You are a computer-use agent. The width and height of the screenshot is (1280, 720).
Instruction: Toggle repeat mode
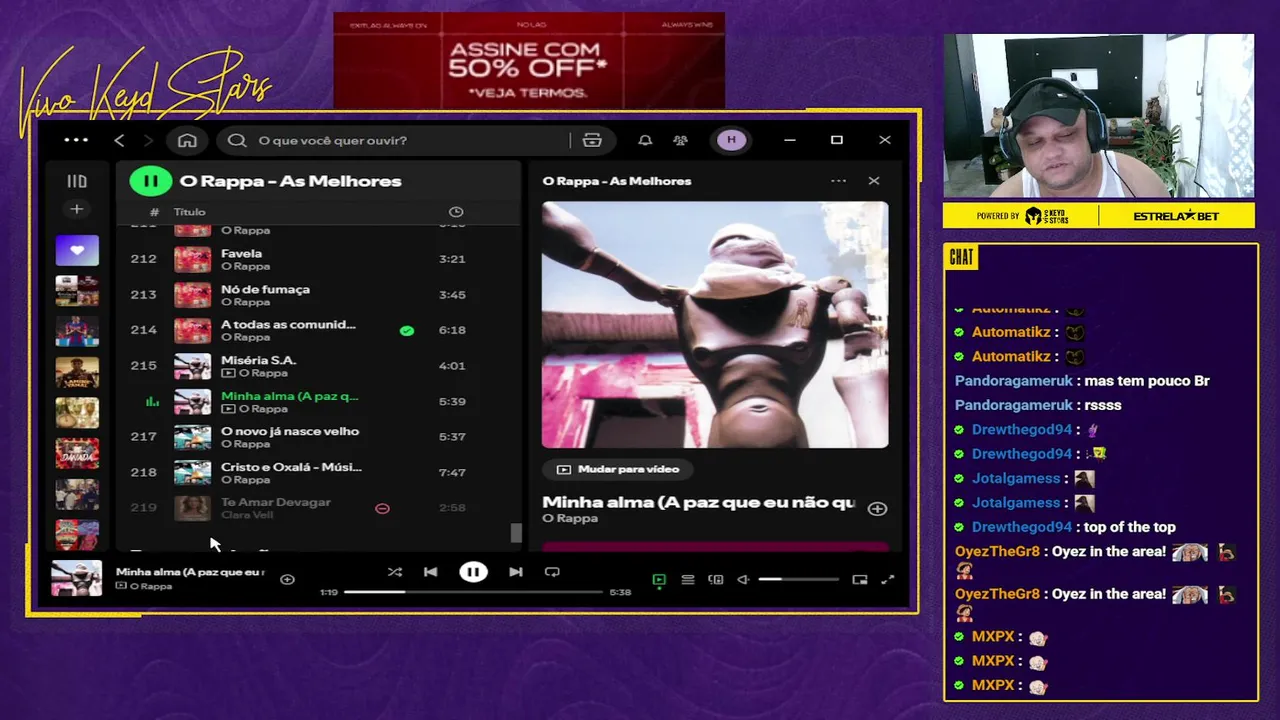pyautogui.click(x=552, y=572)
